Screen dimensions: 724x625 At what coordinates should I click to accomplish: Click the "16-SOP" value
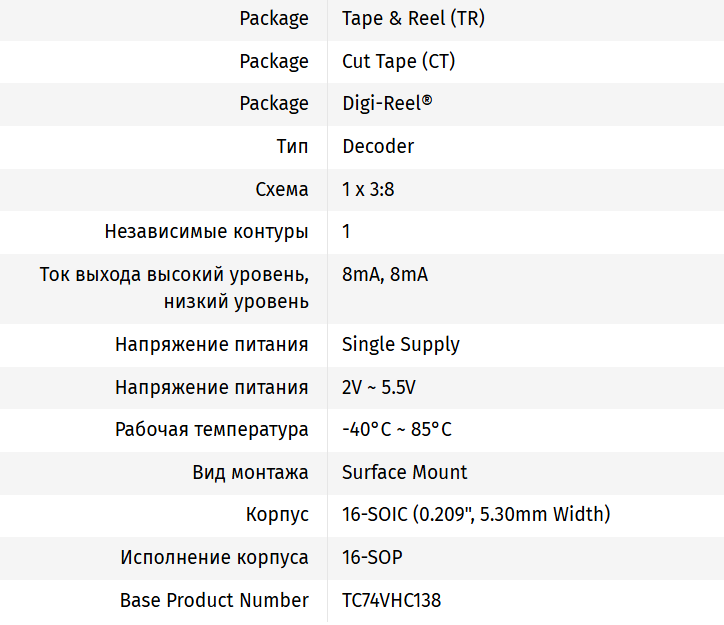(x=372, y=557)
